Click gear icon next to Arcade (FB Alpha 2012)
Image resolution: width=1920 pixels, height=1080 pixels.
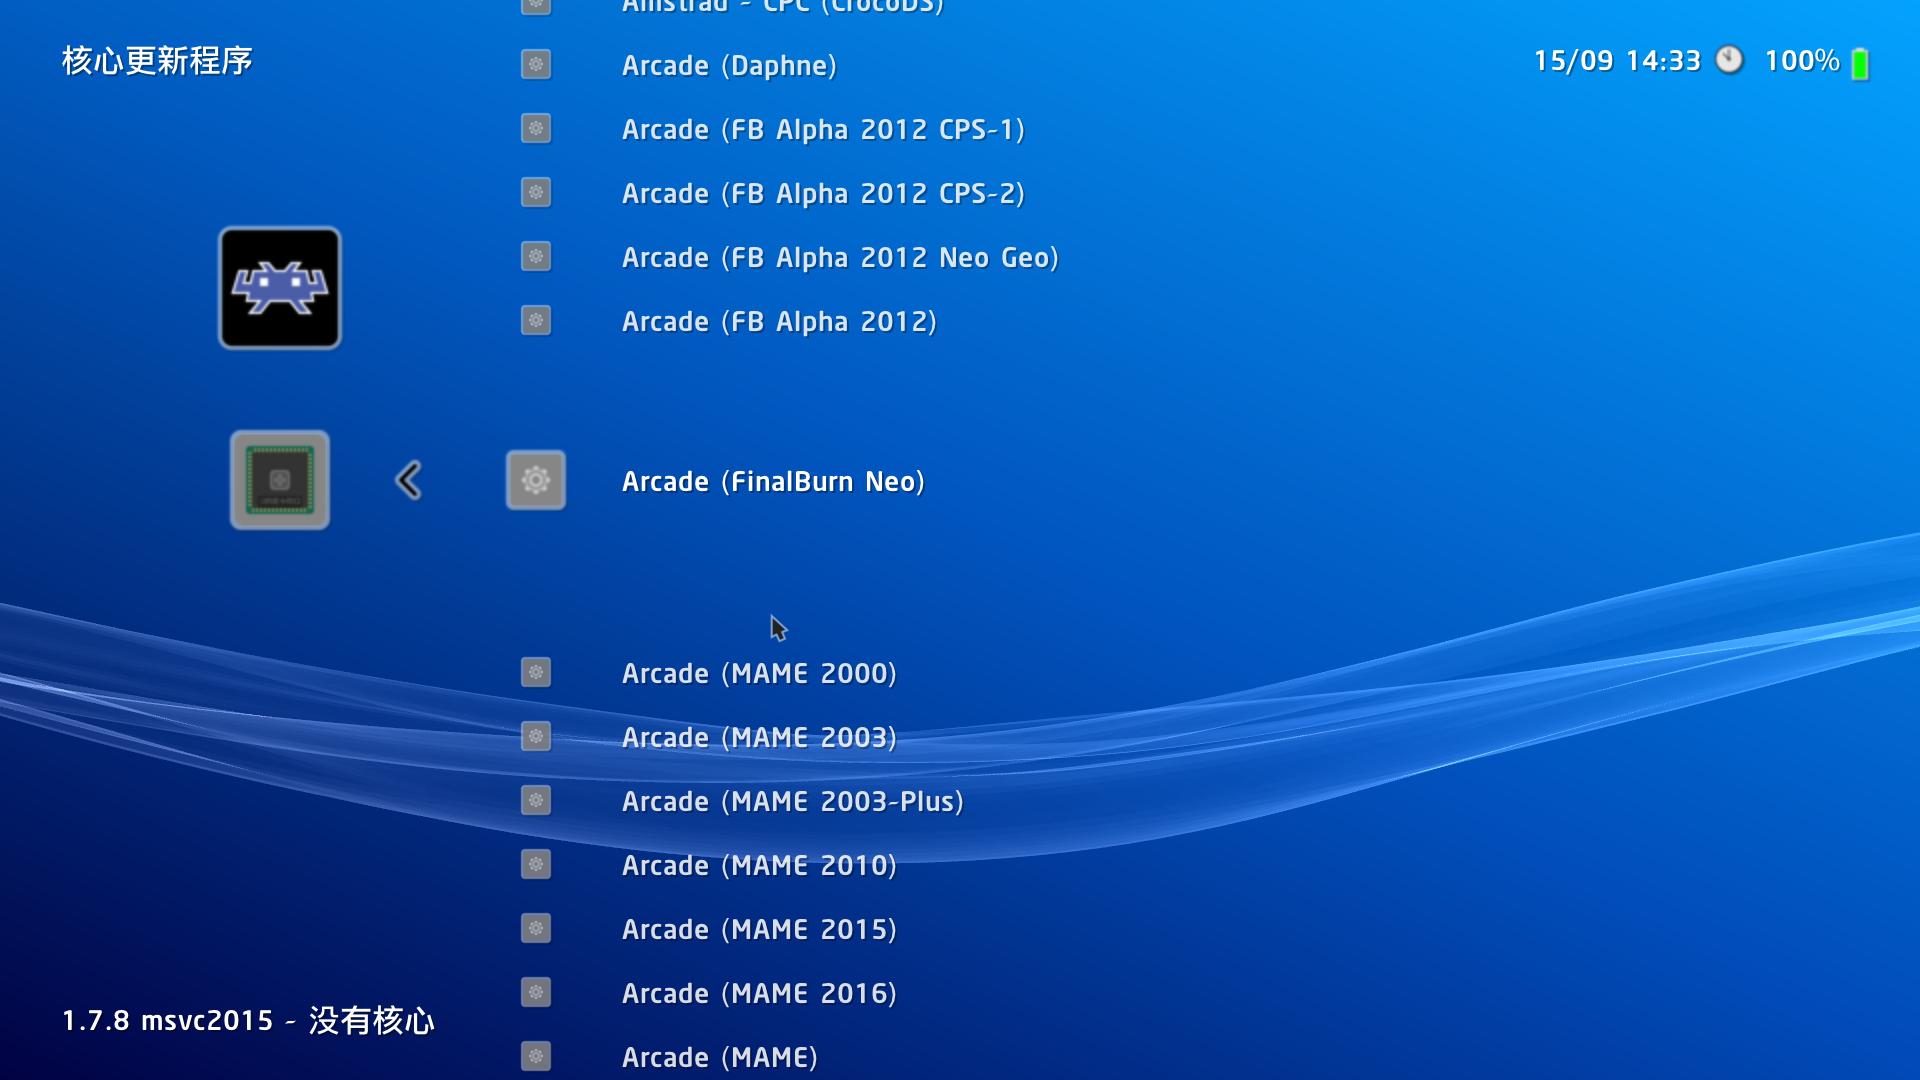point(536,321)
